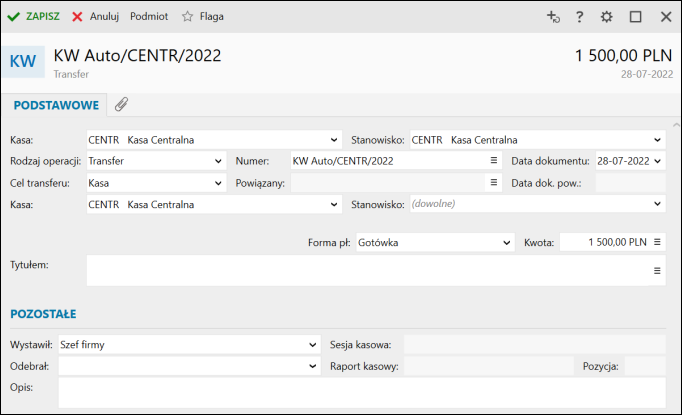The height and width of the screenshot is (415, 682).
Task: Open settings gear icon in header
Action: (x=606, y=17)
